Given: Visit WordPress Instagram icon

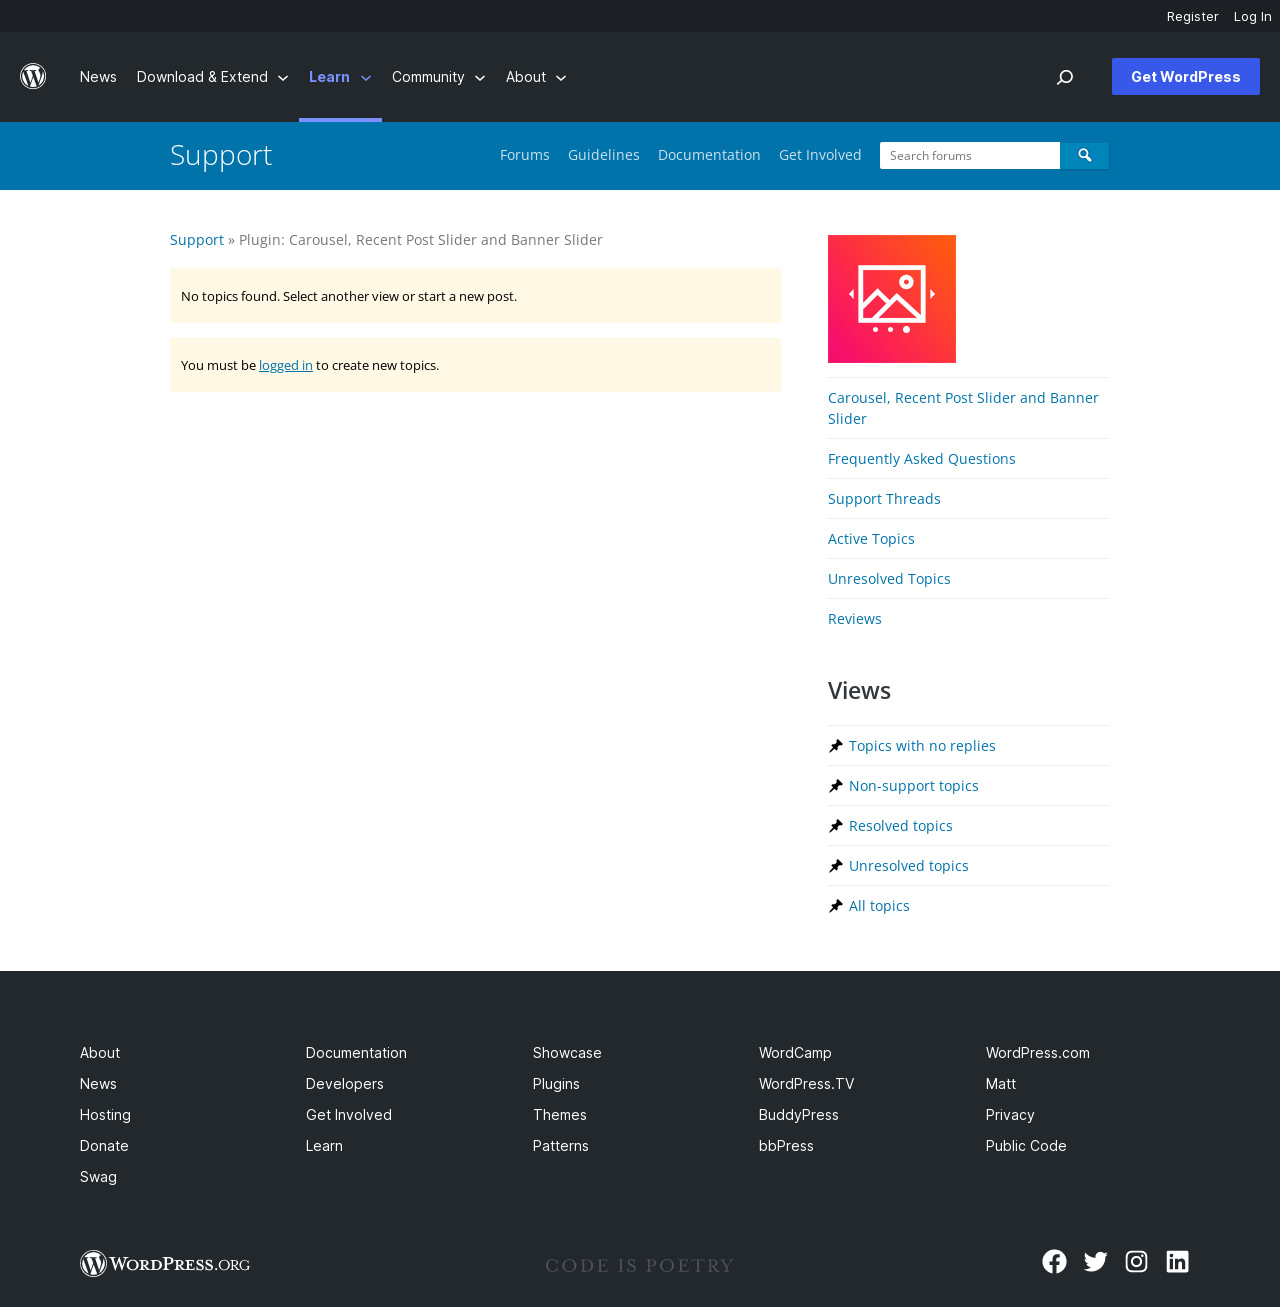Looking at the screenshot, I should tap(1136, 1261).
